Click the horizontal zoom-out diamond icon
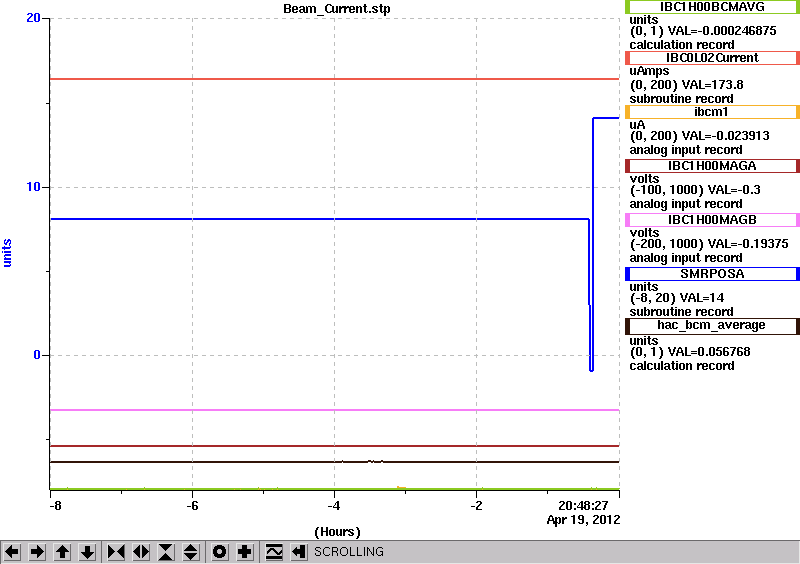800x564 pixels. [141, 552]
